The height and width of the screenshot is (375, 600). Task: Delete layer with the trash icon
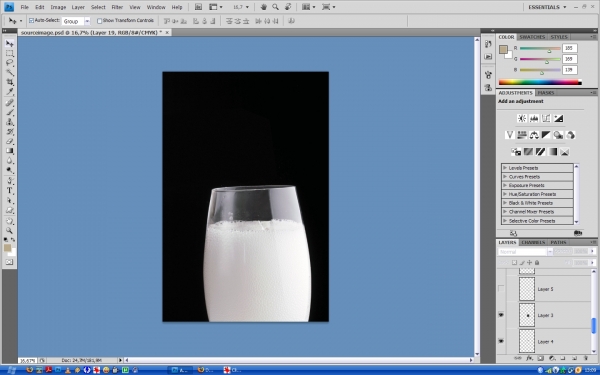coord(586,359)
